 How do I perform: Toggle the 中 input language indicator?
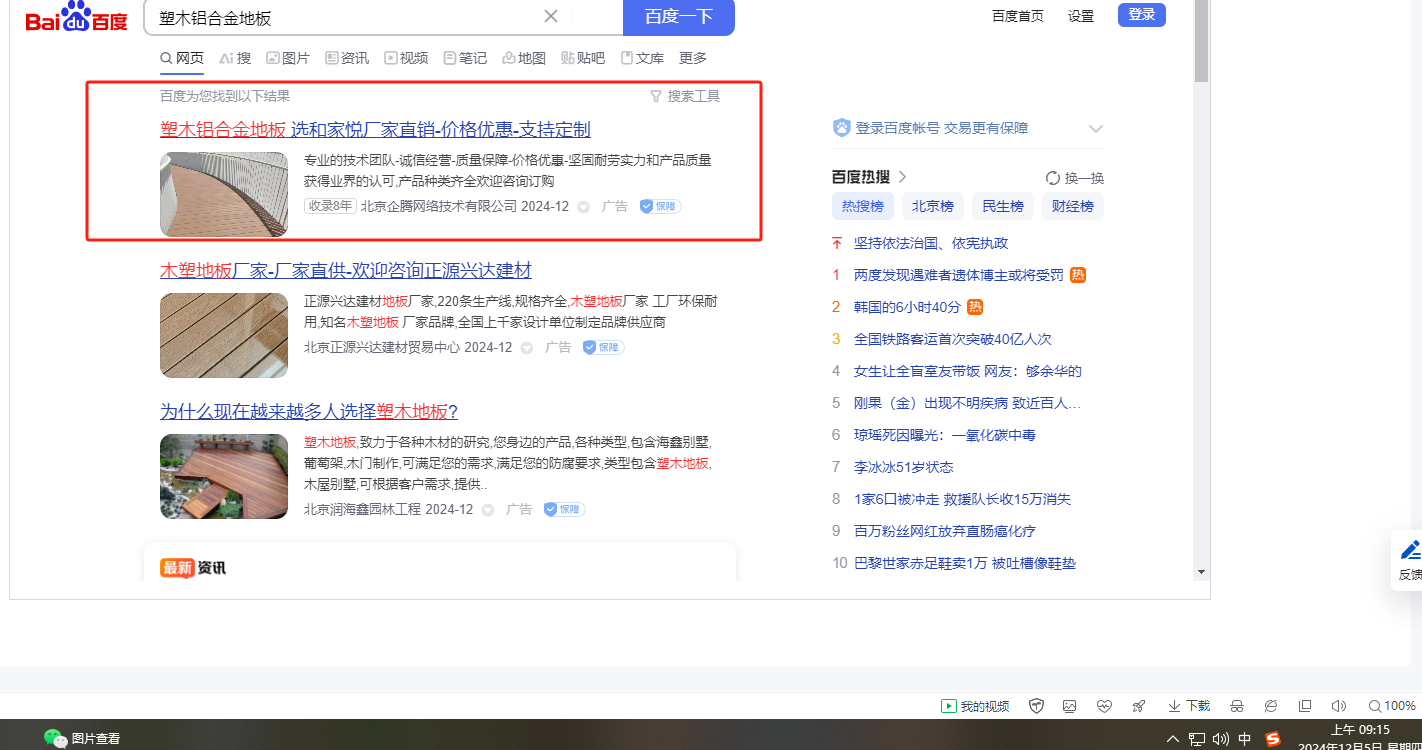1245,739
